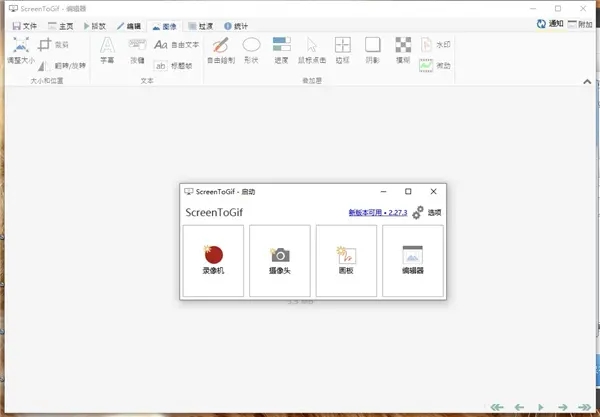Switch to the 编辑 ribbon tab
Viewport: 600px width, 417px height.
point(127,25)
